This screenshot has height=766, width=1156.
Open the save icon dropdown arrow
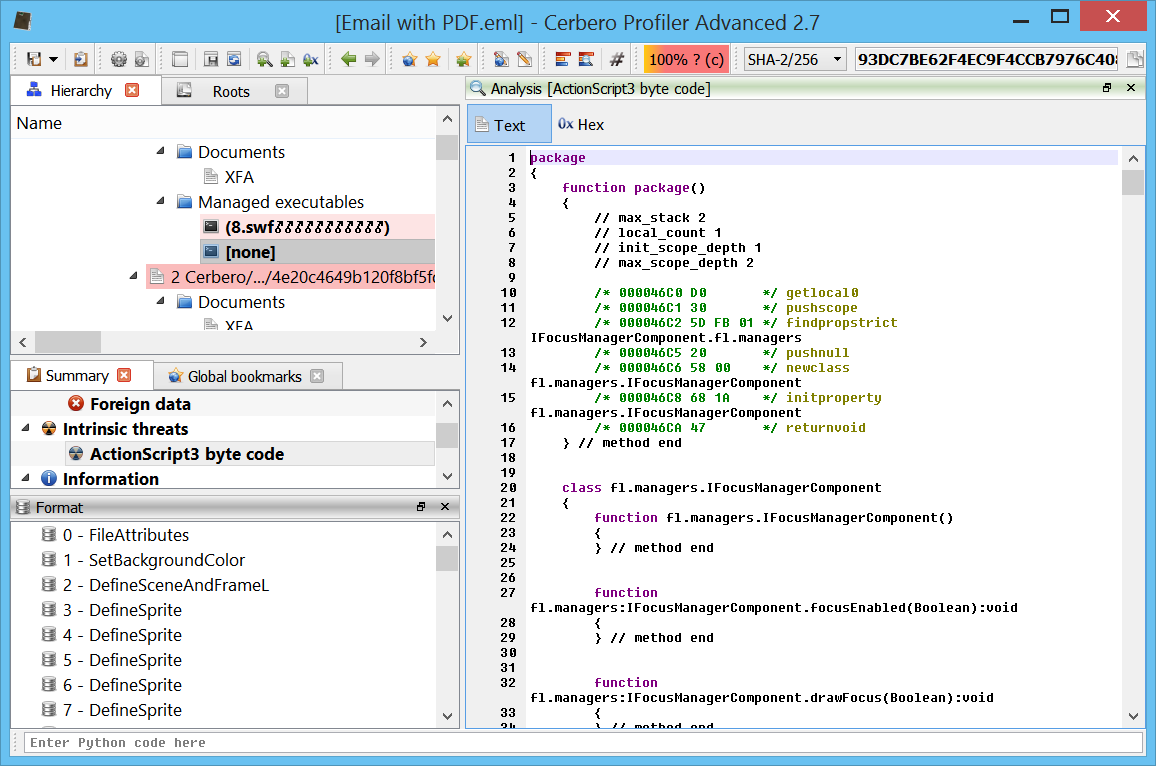pos(53,60)
